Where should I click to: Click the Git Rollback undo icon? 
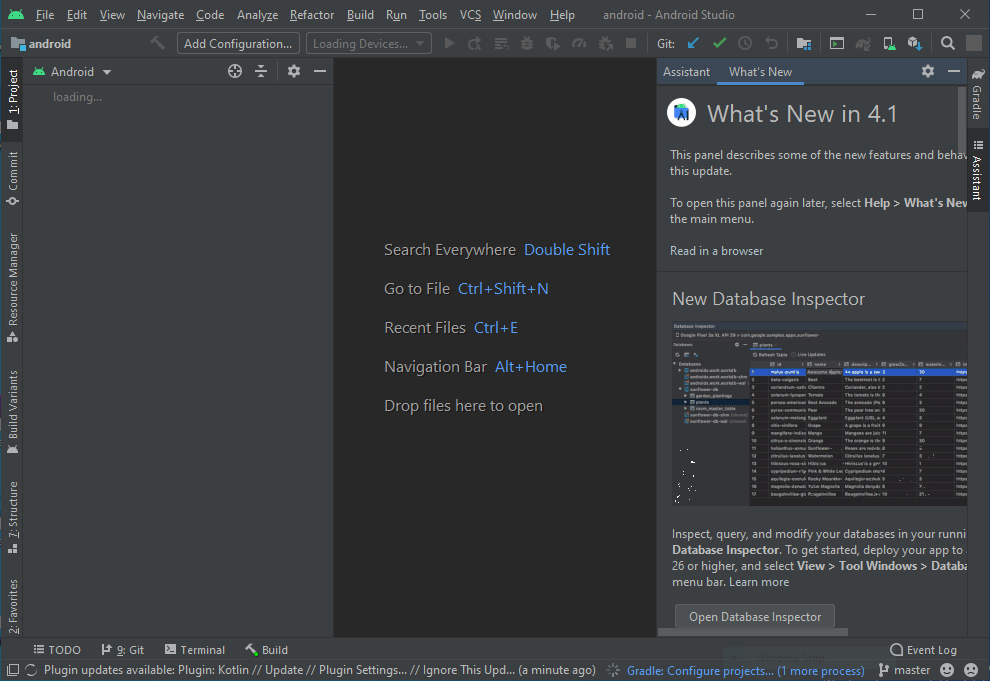(772, 44)
